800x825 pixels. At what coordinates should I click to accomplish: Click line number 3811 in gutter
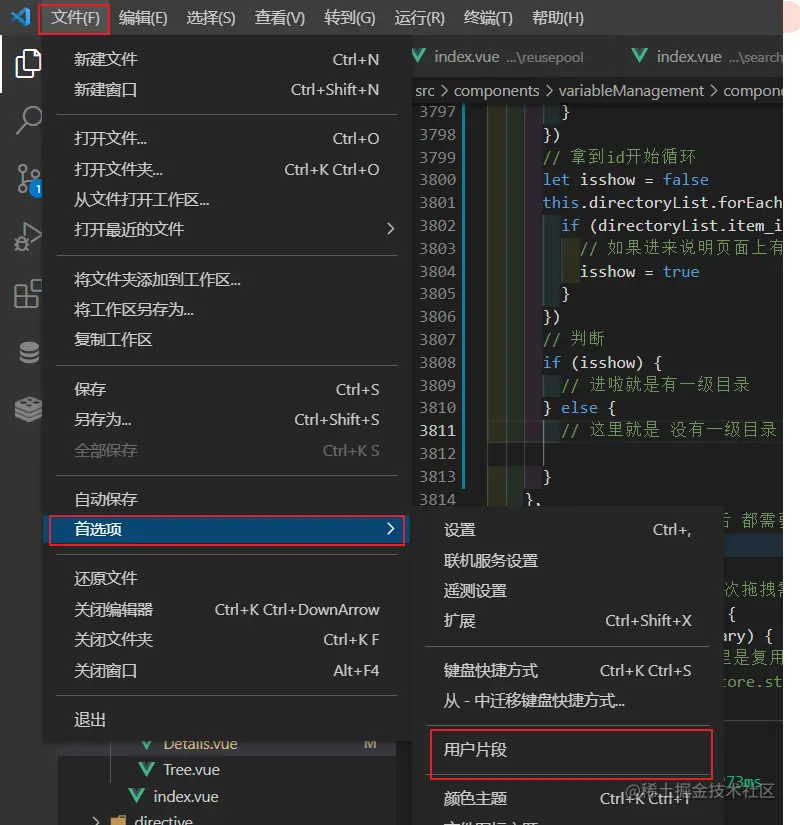(437, 431)
